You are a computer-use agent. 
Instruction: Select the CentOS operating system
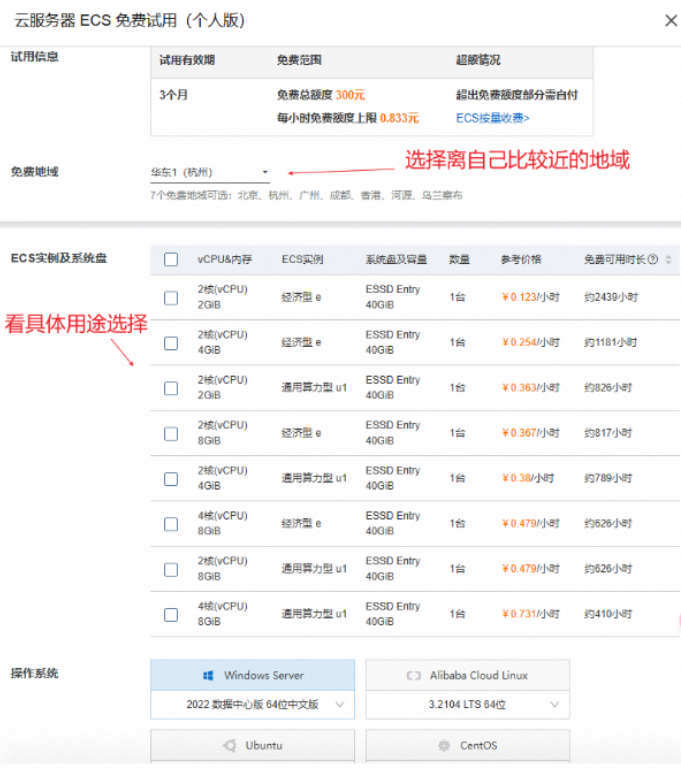pos(467,745)
